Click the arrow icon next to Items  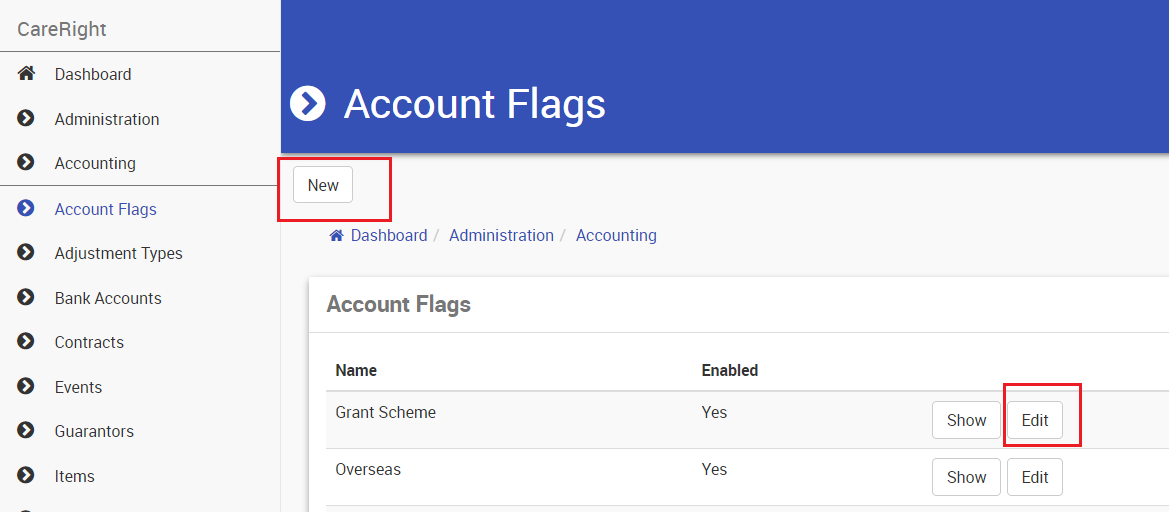[27, 476]
